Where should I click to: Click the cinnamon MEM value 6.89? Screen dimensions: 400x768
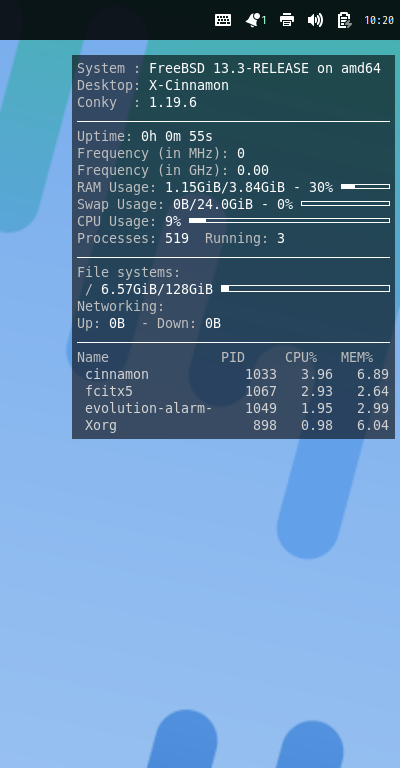click(x=373, y=374)
